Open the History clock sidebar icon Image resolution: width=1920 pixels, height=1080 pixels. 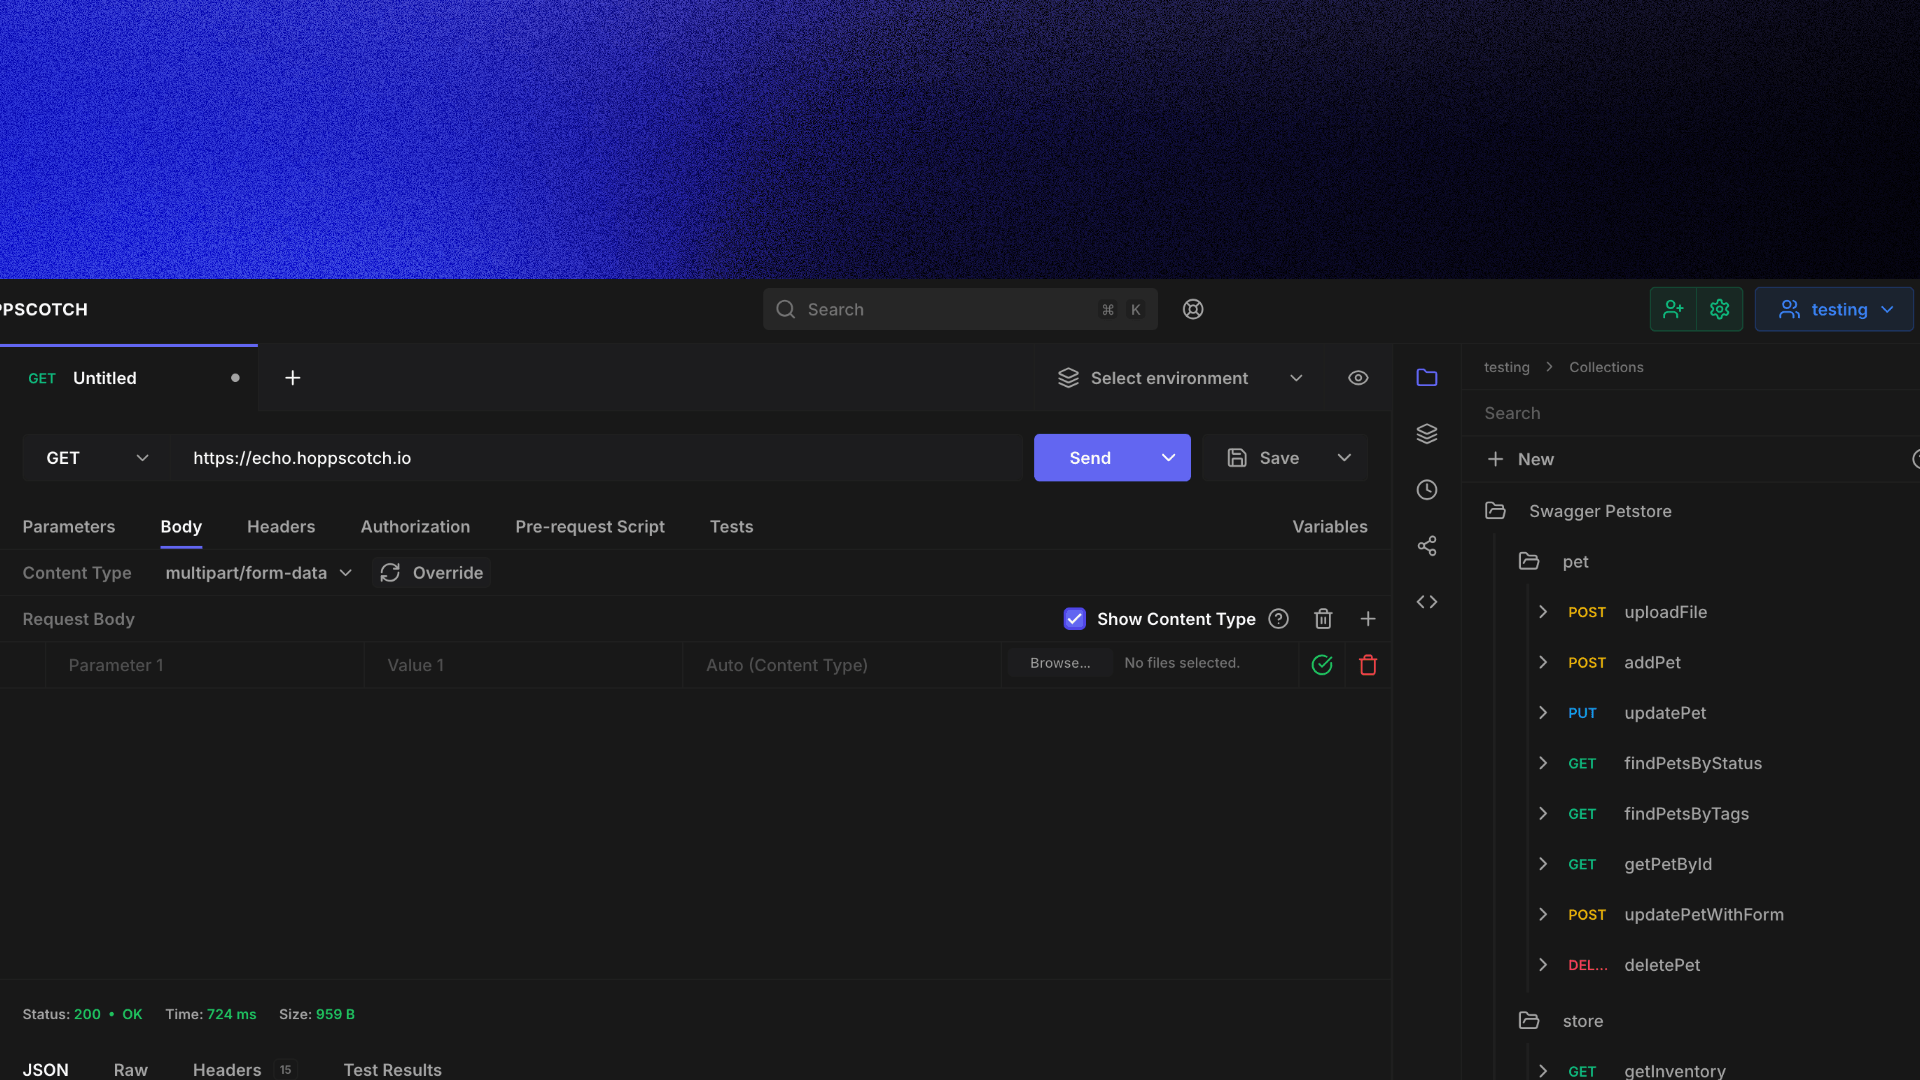click(1427, 489)
